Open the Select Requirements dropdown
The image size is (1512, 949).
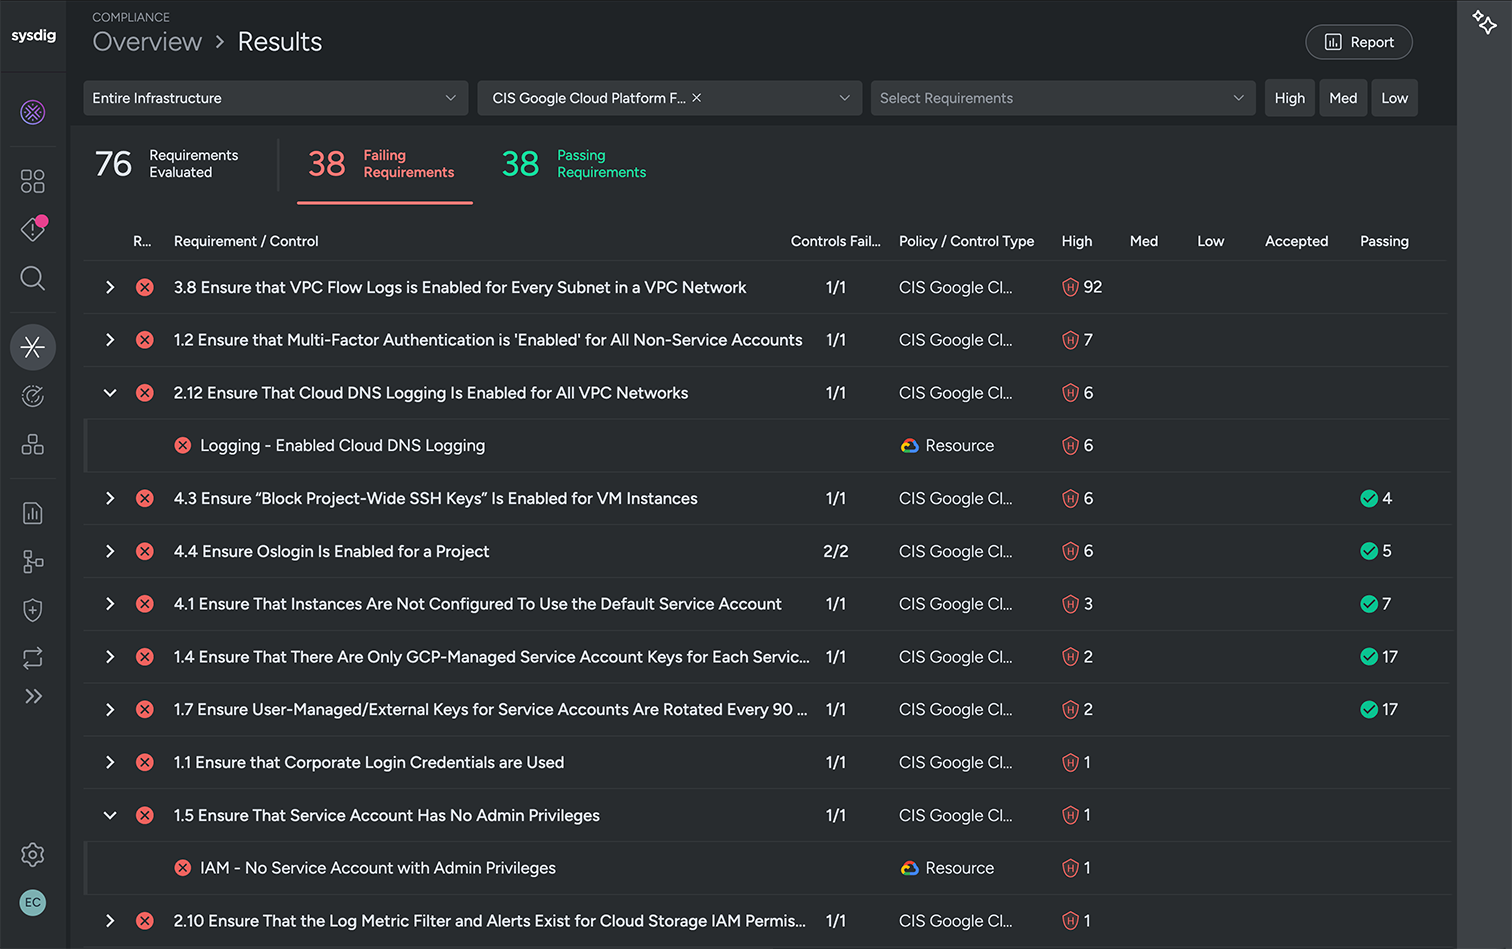tap(1063, 98)
